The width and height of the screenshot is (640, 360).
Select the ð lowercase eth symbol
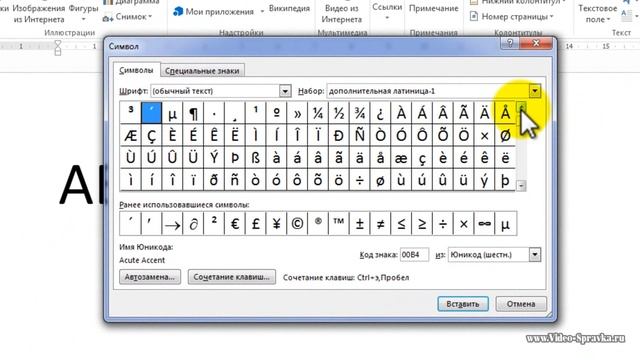click(x=214, y=180)
